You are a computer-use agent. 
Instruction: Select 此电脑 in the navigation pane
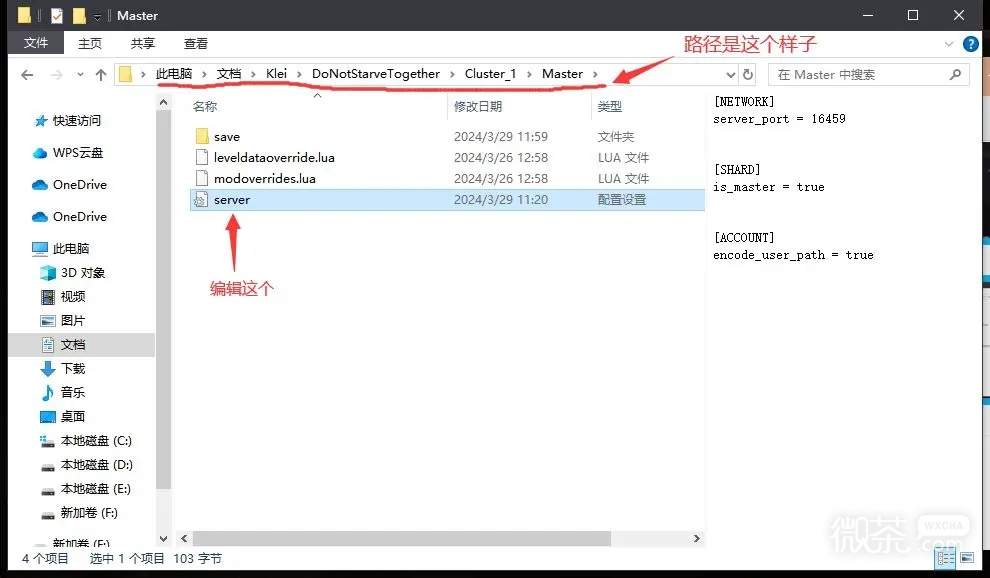point(71,248)
